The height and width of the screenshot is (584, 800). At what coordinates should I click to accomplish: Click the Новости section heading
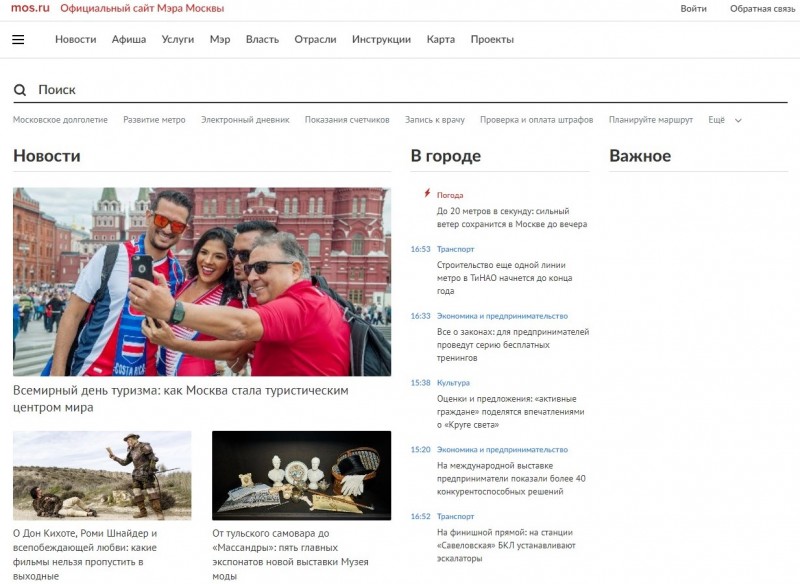pos(47,156)
